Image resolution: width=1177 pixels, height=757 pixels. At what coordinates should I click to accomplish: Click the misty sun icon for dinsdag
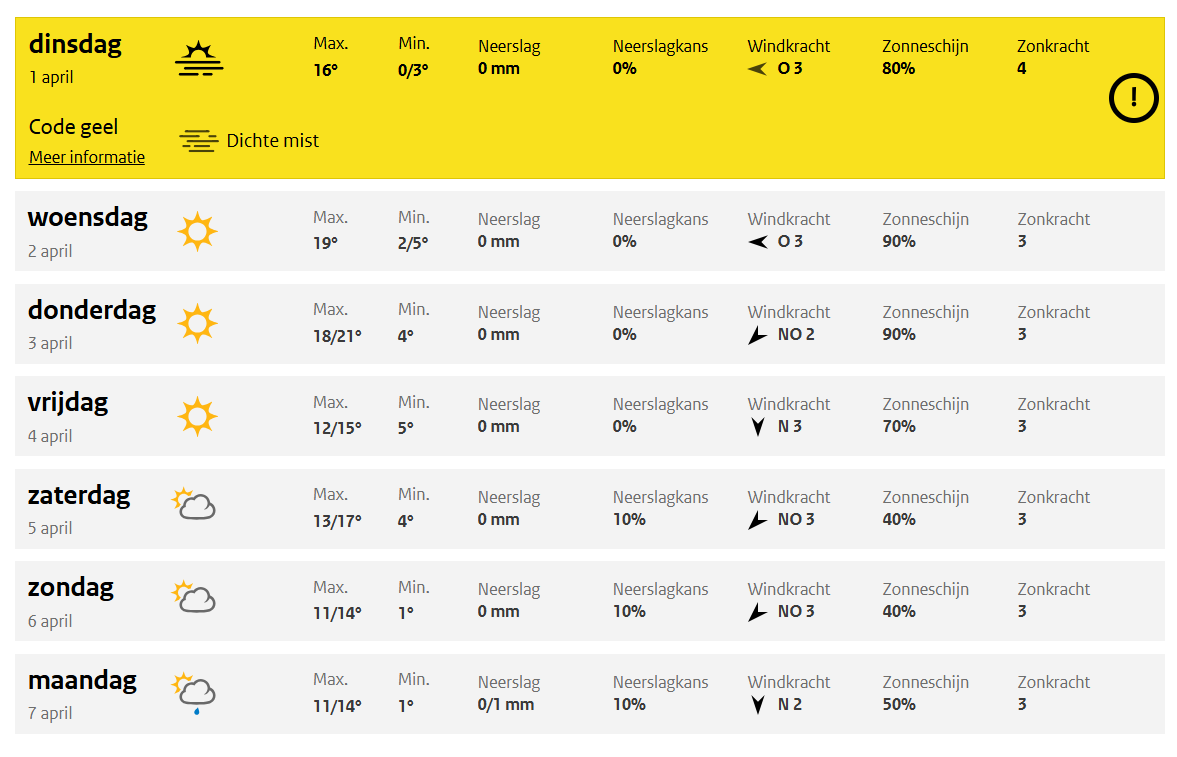click(x=198, y=58)
